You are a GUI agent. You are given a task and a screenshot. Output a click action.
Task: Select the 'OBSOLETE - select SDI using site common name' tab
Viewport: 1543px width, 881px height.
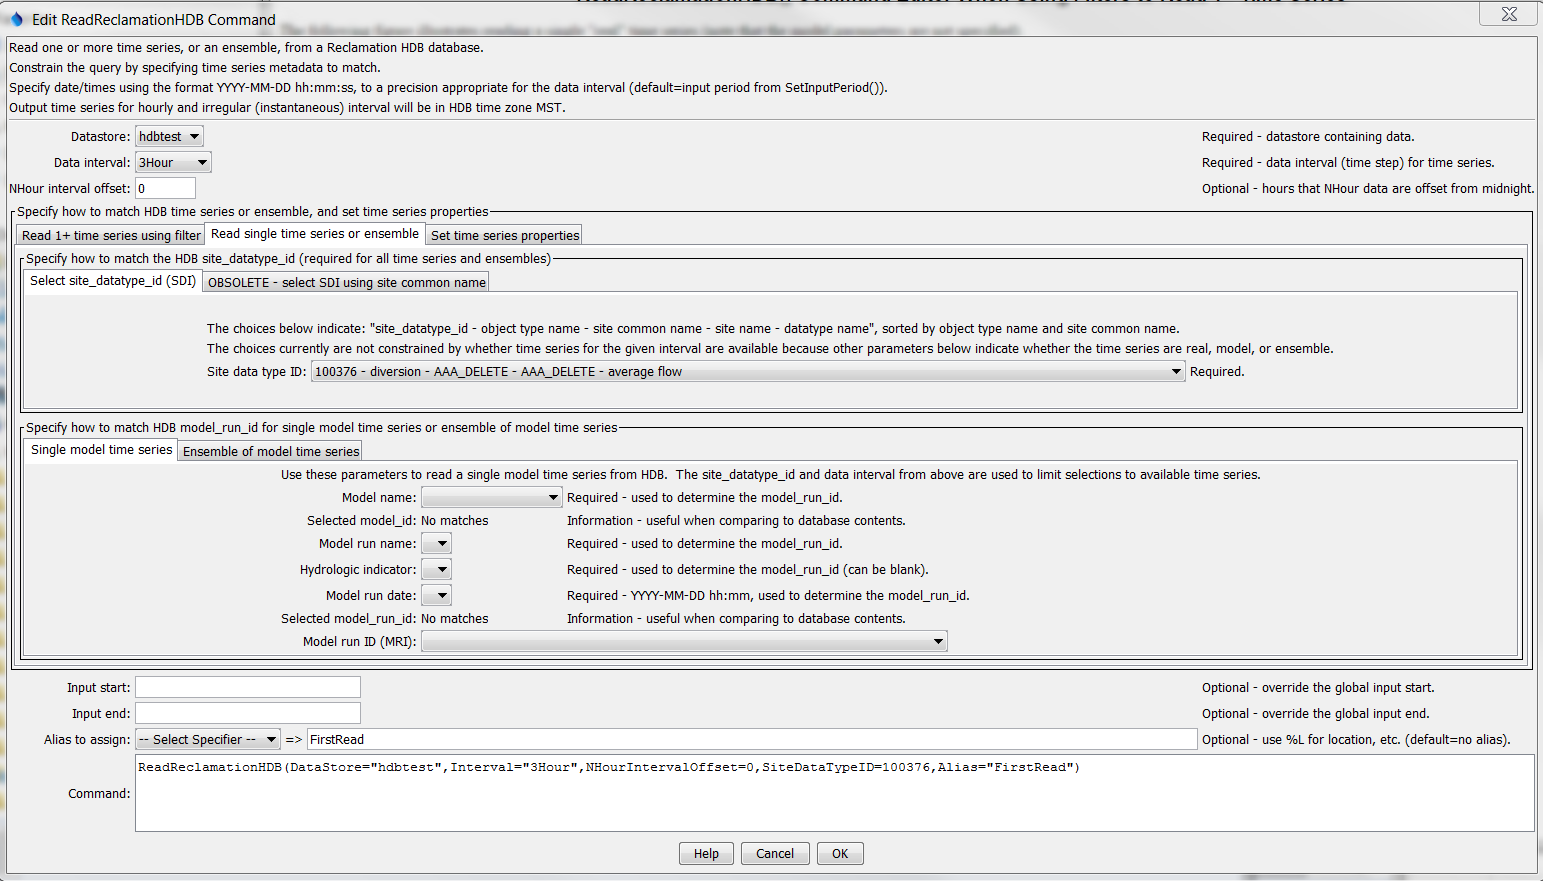(345, 281)
